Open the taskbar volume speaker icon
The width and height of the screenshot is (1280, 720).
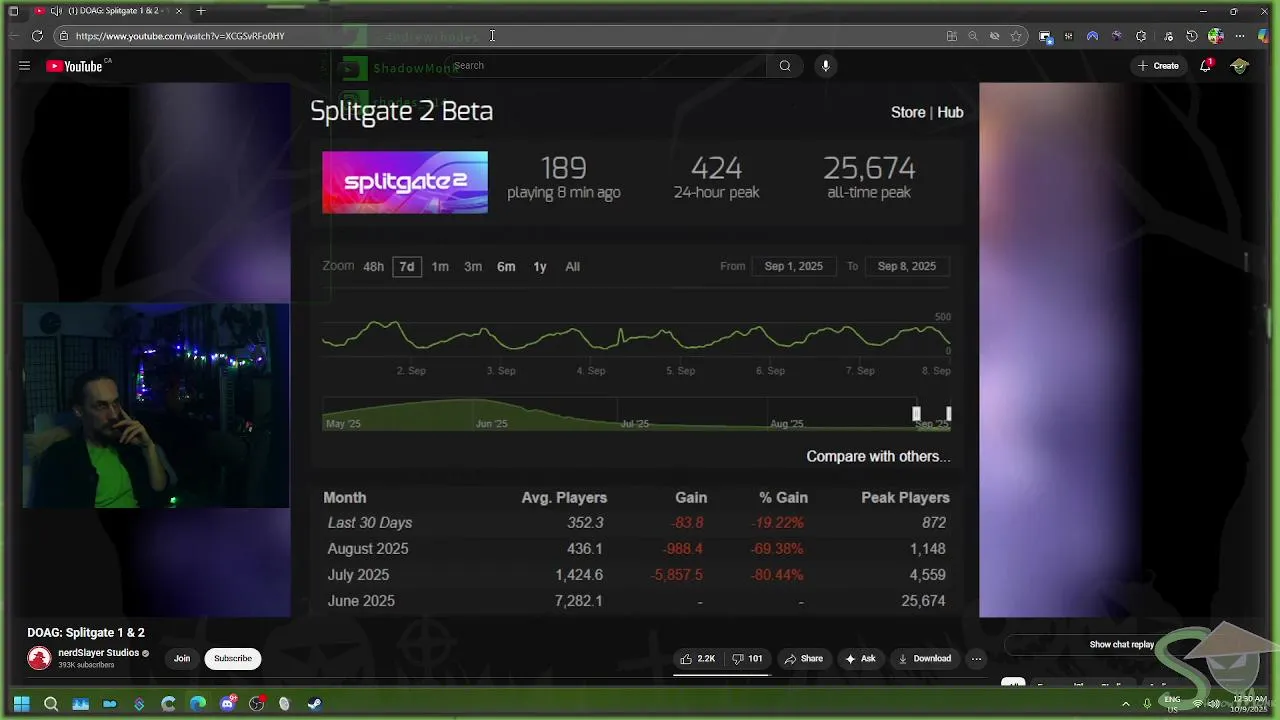pyautogui.click(x=1212, y=704)
